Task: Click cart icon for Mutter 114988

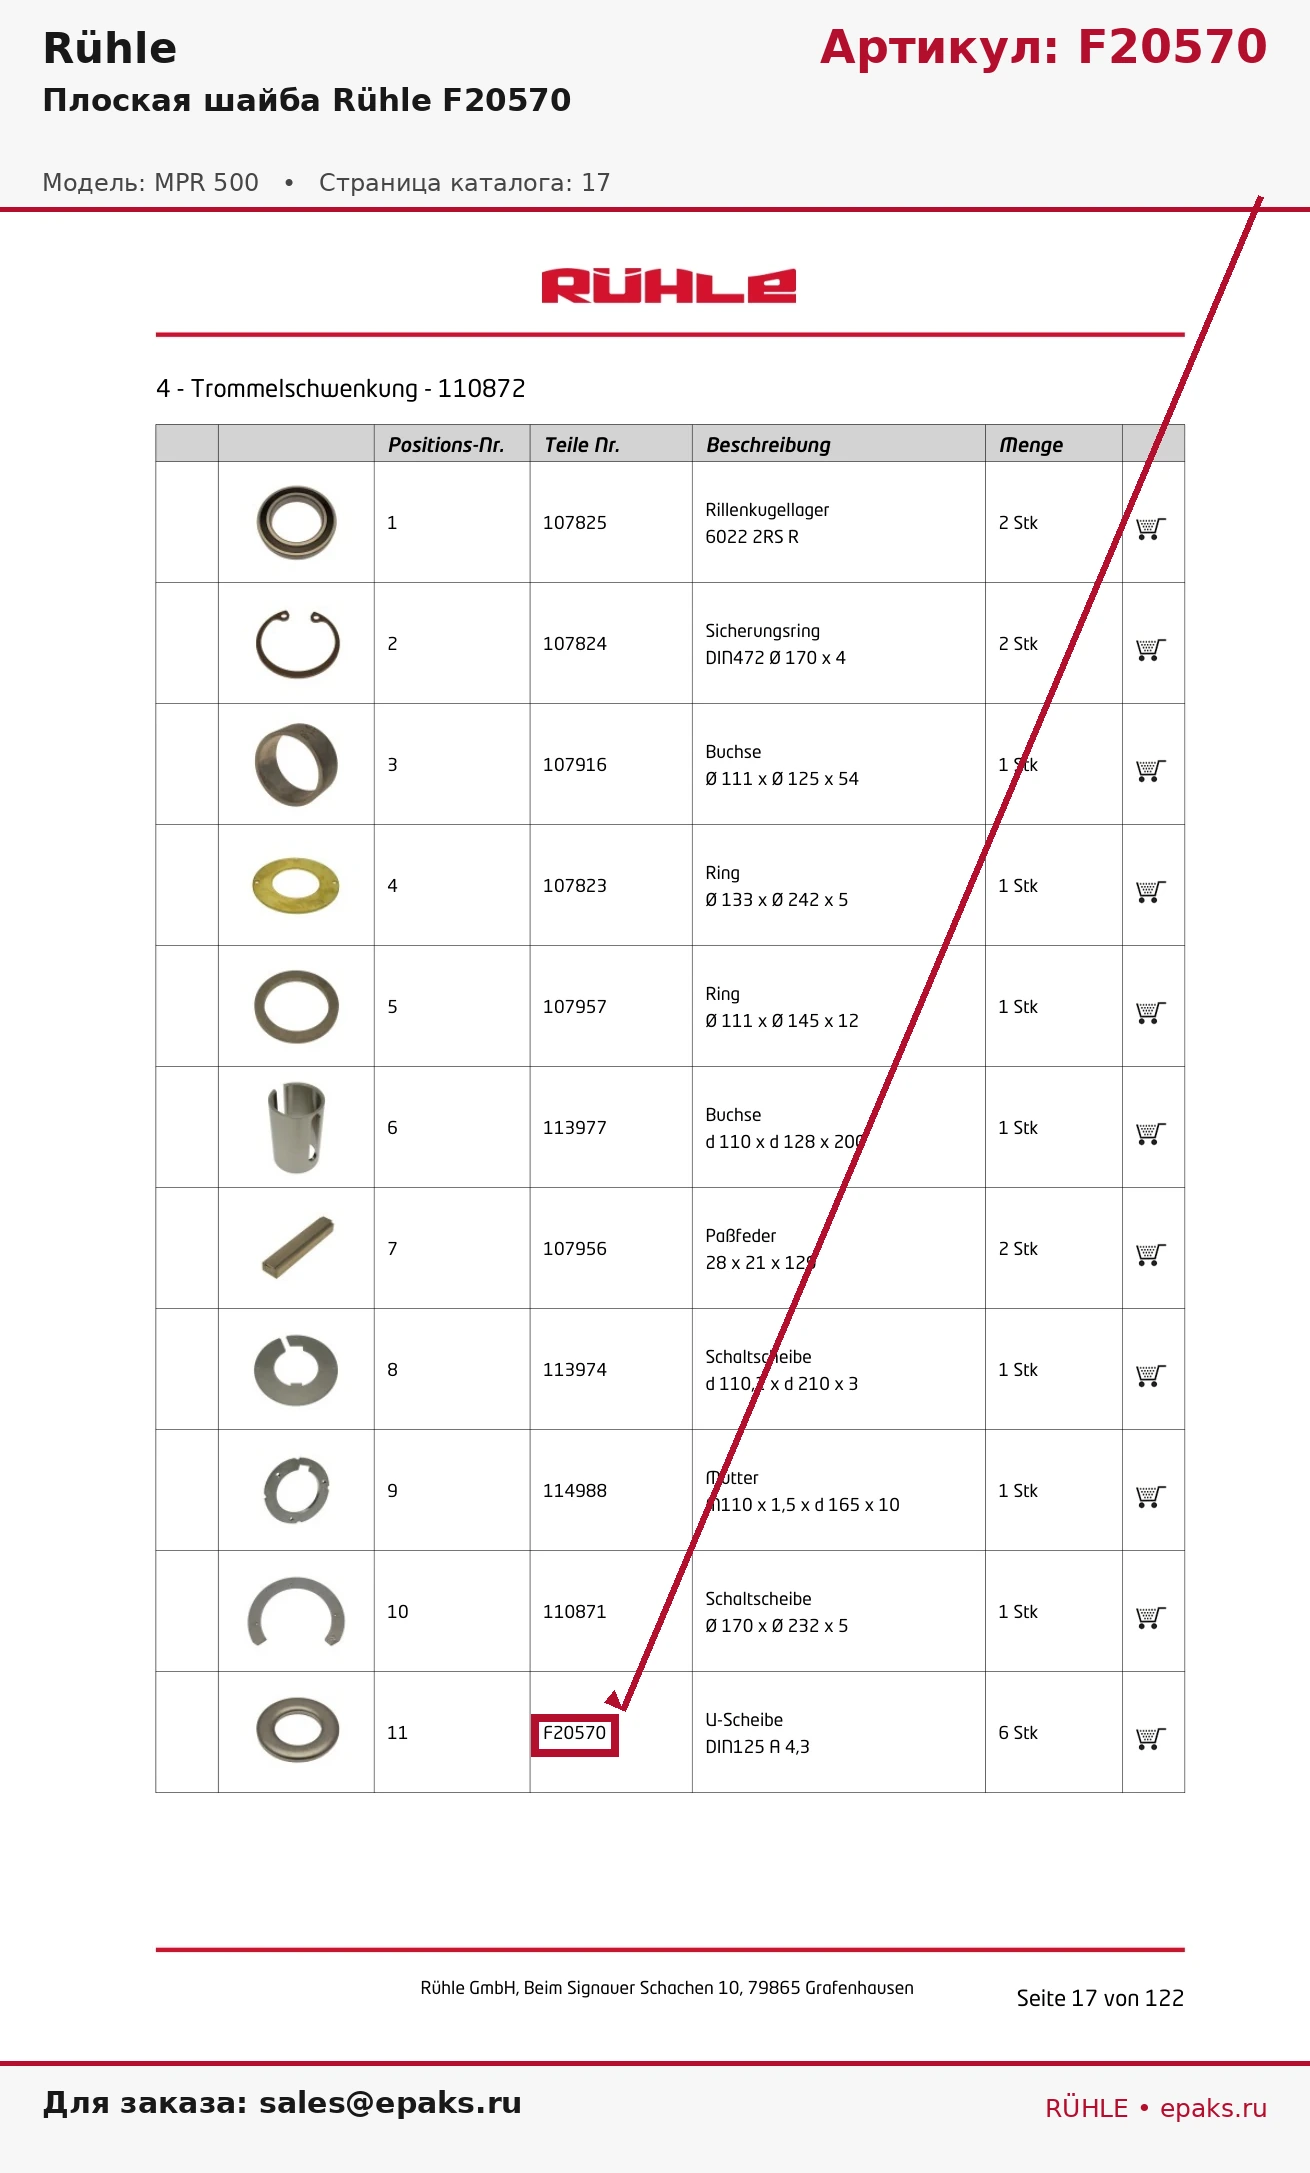Action: click(x=1151, y=1496)
